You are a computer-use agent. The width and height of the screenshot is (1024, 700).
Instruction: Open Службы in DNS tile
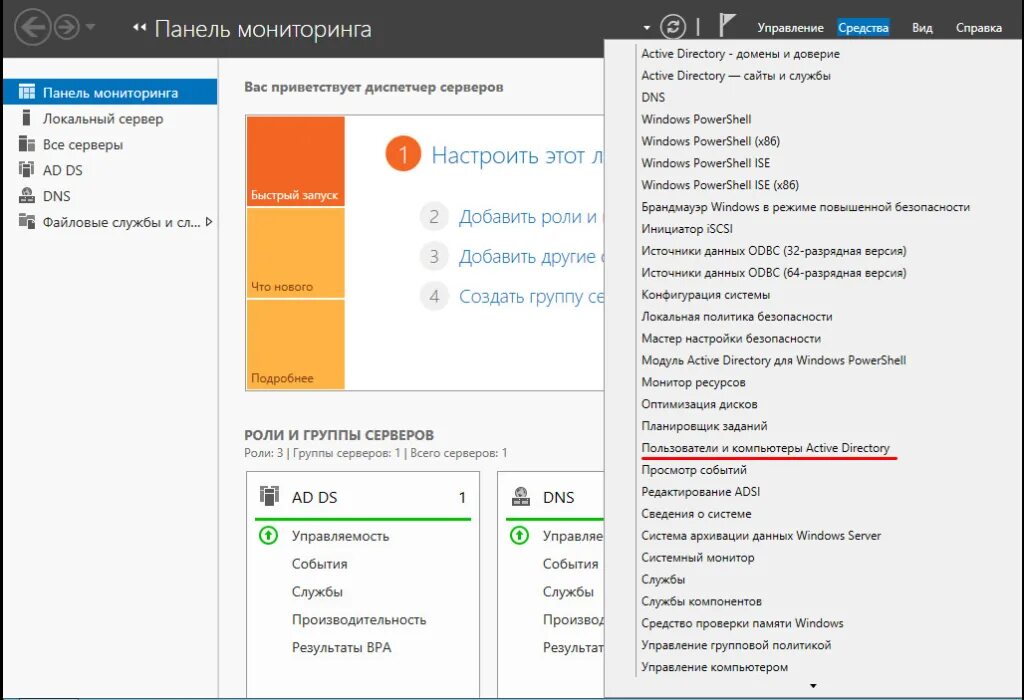(x=568, y=592)
